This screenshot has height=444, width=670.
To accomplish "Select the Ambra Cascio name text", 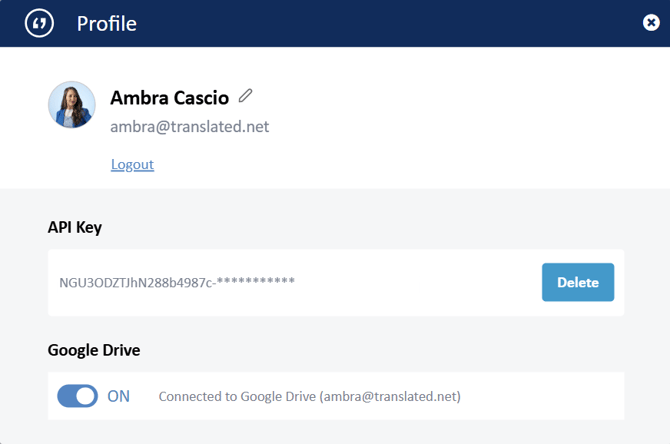I will pos(169,97).
